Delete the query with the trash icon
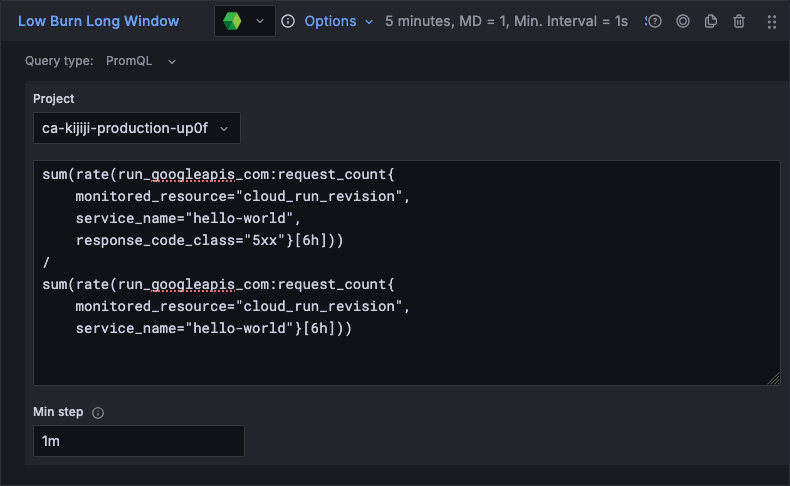790x486 pixels. pos(739,21)
